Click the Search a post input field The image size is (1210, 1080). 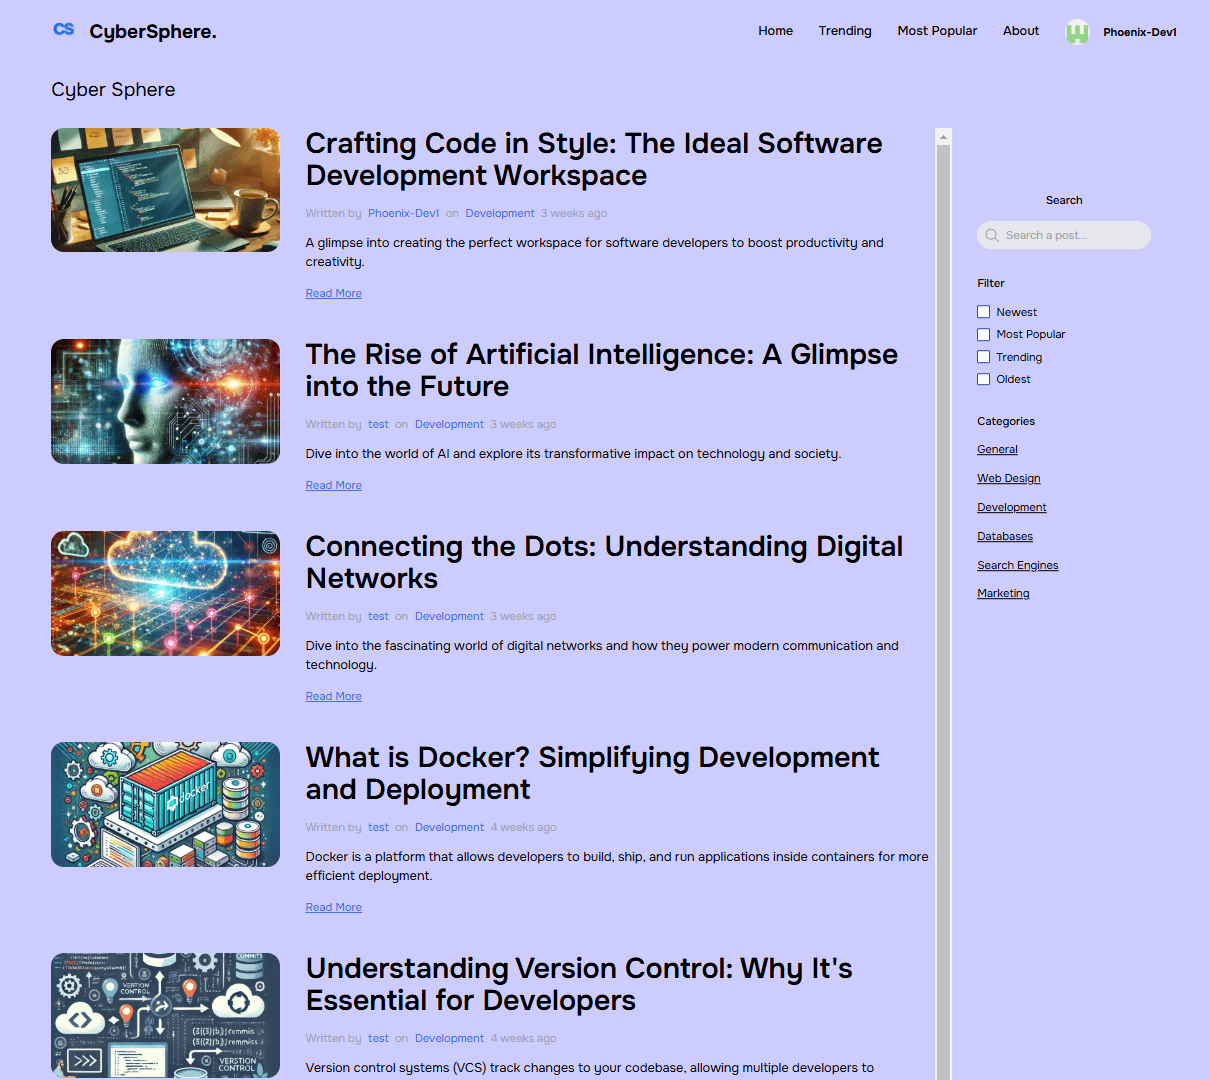tap(1063, 235)
